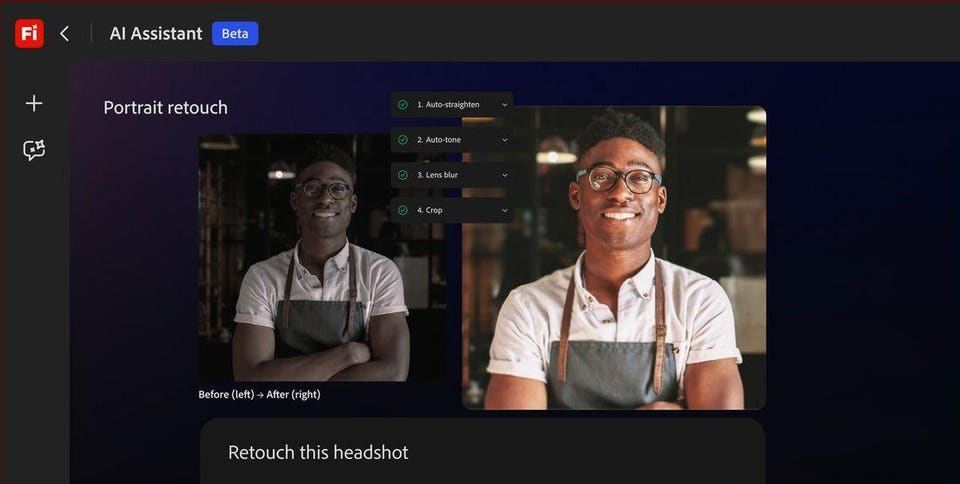Select the '3. Lens blur' step label
Image resolution: width=960 pixels, height=484 pixels.
pyautogui.click(x=437, y=175)
